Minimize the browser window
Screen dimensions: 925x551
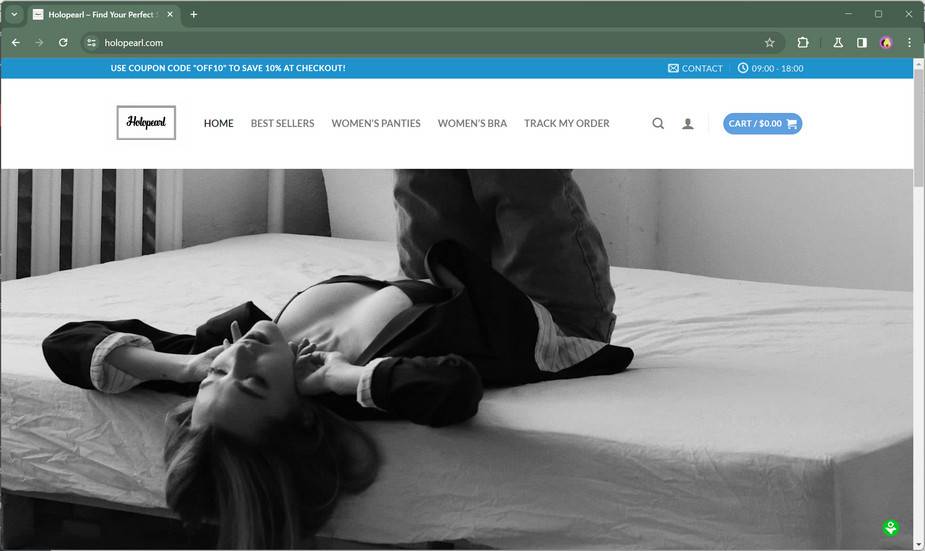tap(848, 14)
